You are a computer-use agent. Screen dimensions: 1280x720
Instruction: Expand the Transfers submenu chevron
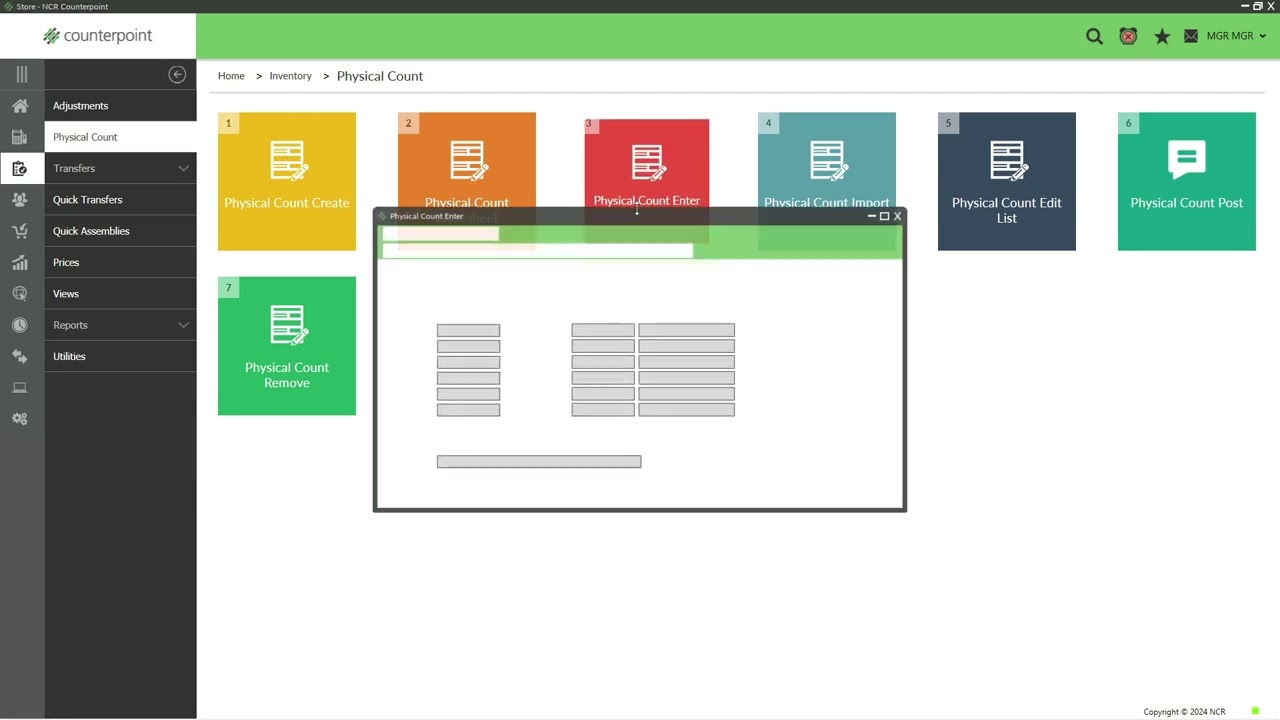(183, 169)
